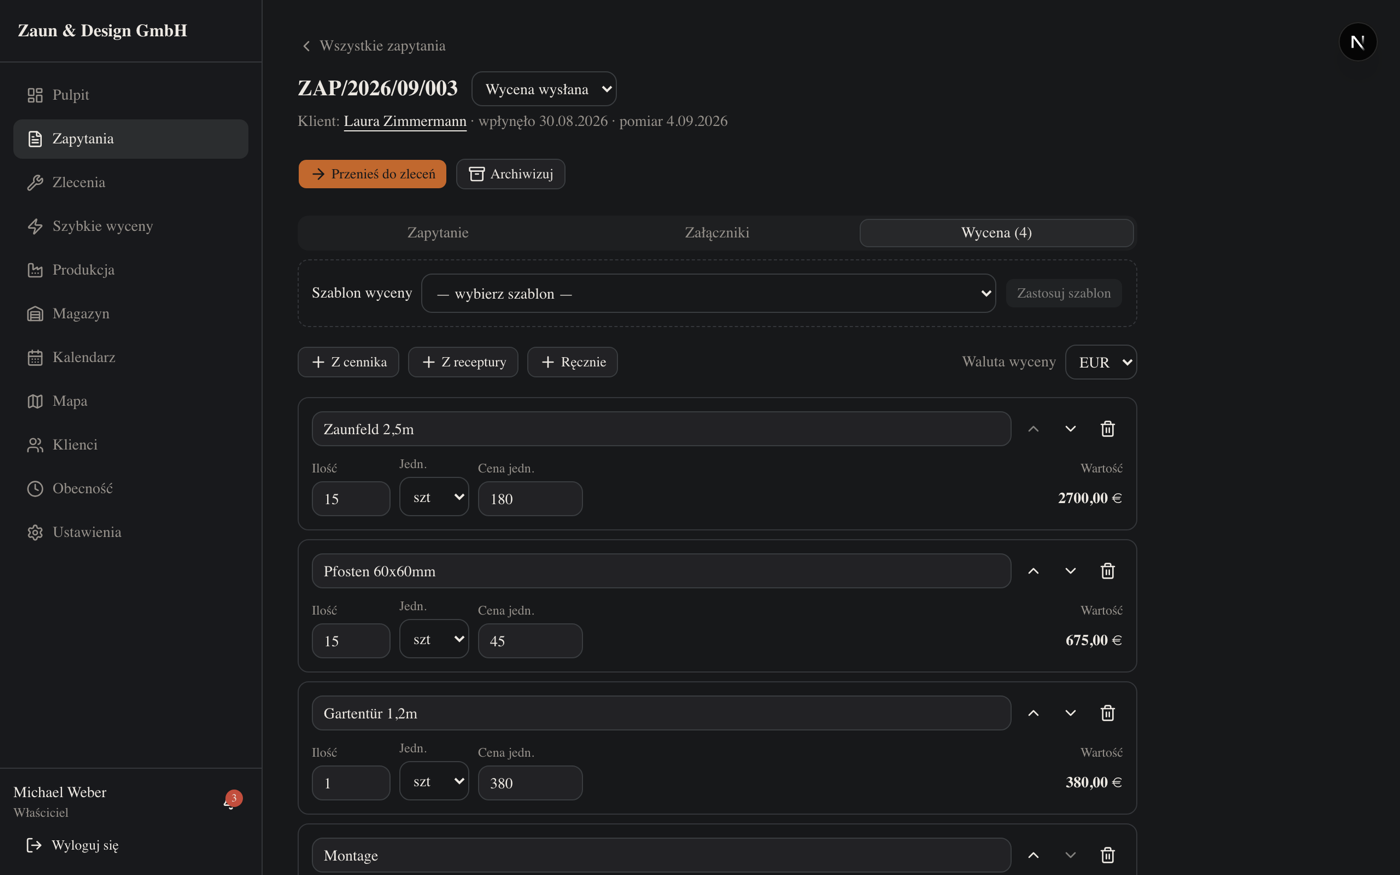Screen dimensions: 1400x875
Task: Open the Wycena wysłana status dropdown
Action: (544, 89)
